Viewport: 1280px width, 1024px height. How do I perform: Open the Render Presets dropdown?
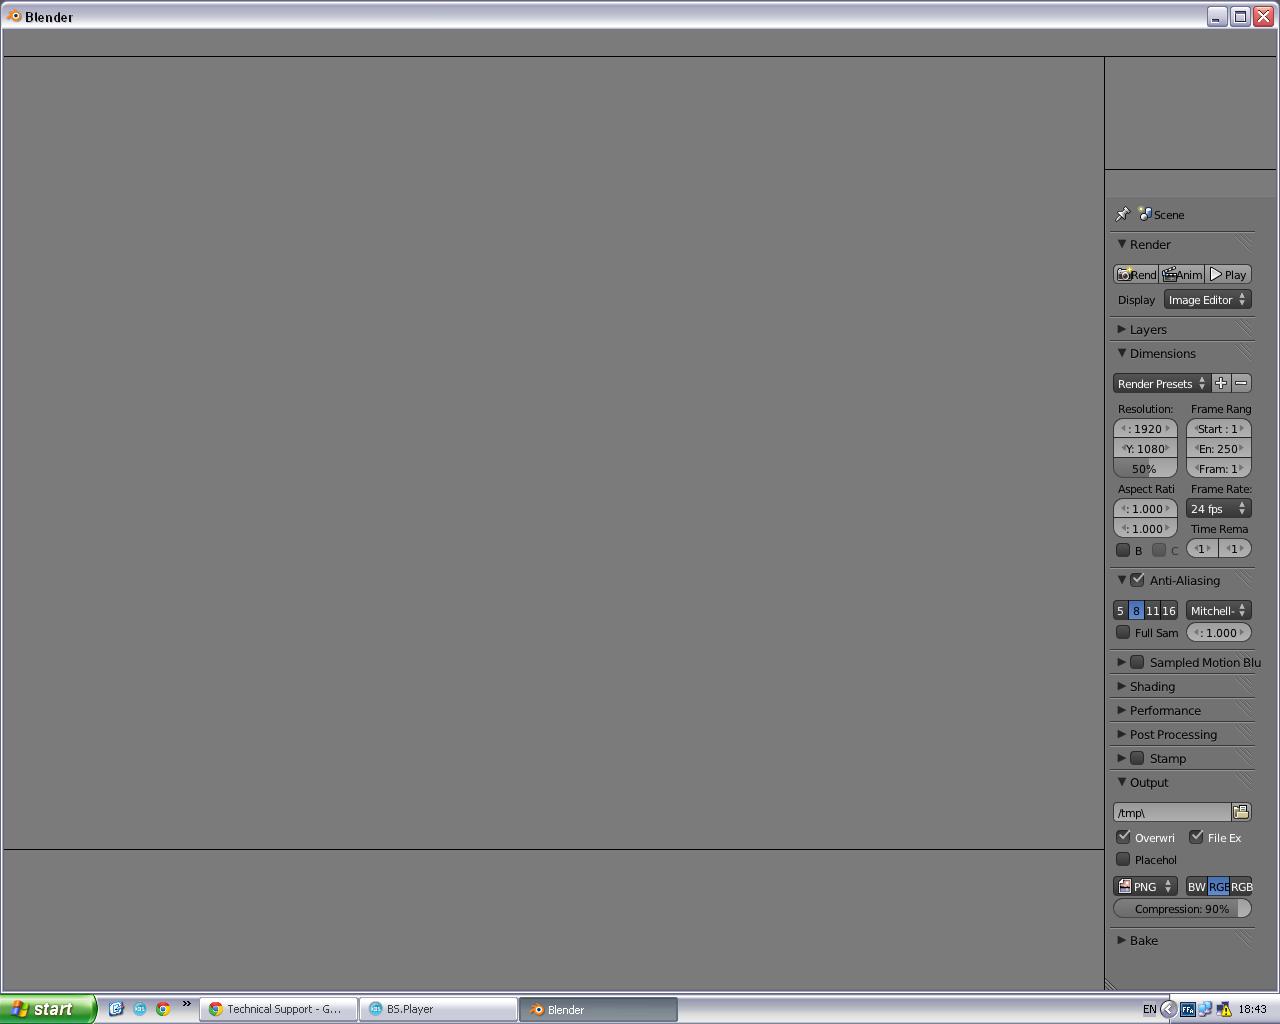tap(1160, 383)
